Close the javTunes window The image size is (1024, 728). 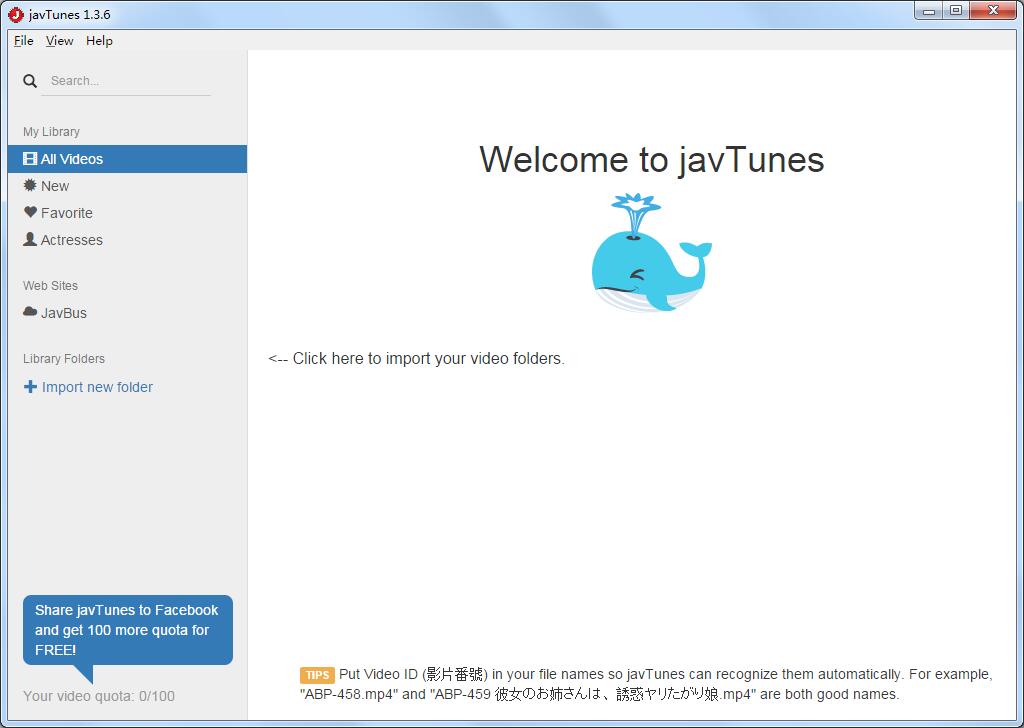pyautogui.click(x=993, y=10)
